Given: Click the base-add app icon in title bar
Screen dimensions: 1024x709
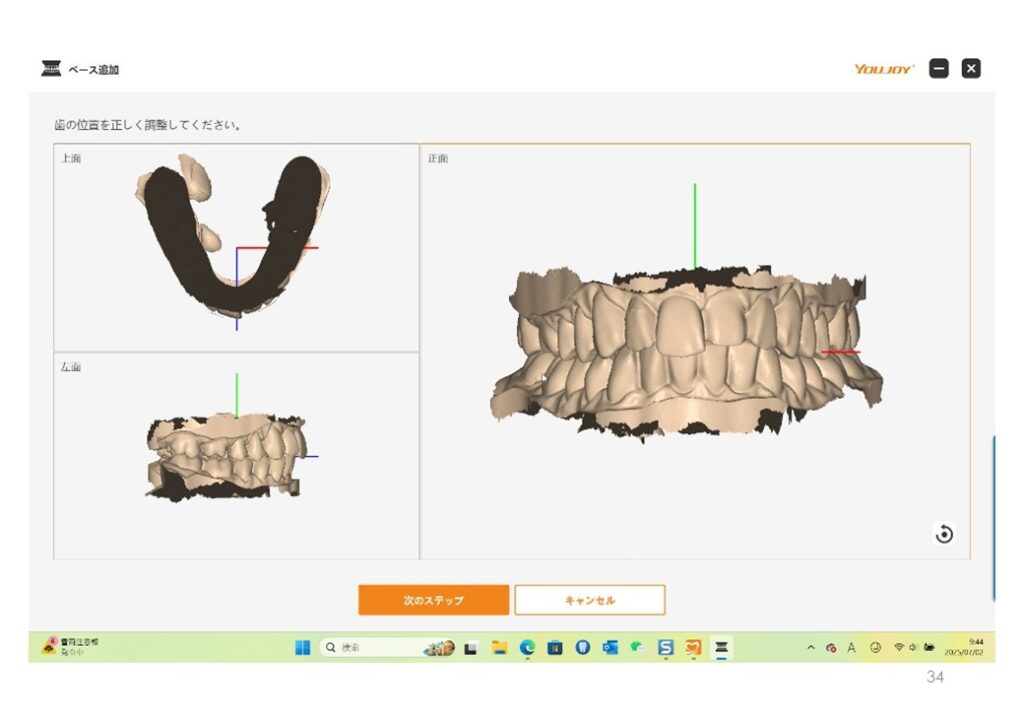Looking at the screenshot, I should point(51,69).
